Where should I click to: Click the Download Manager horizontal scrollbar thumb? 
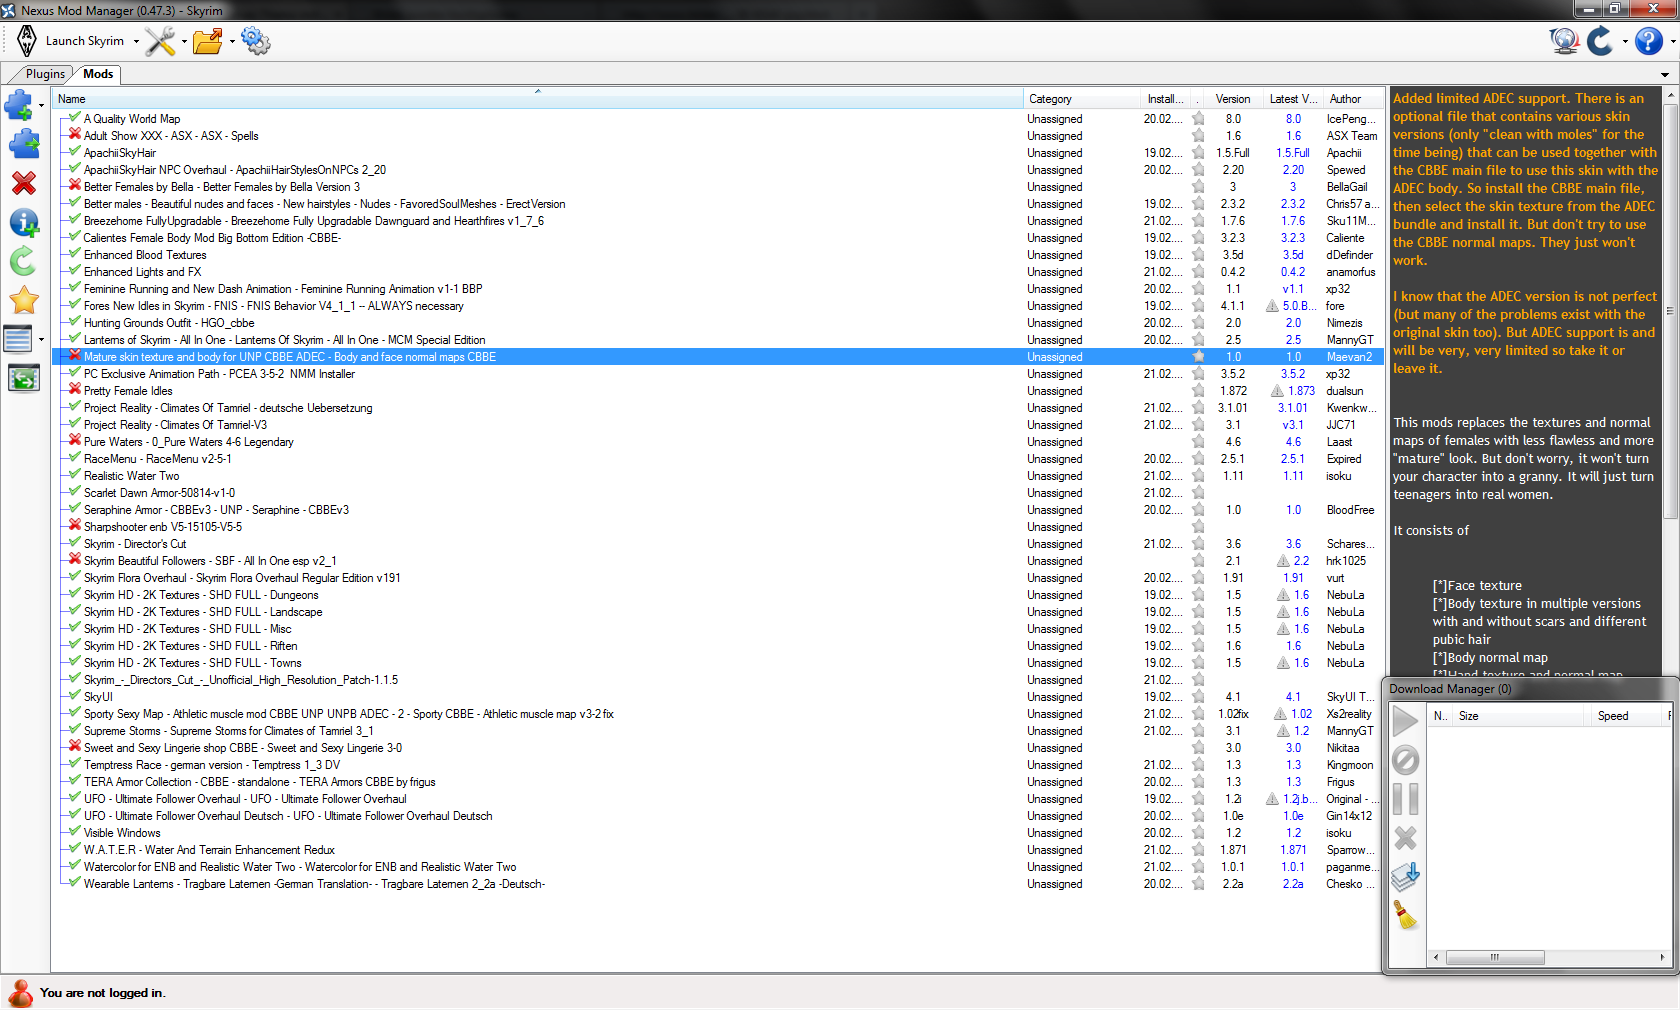[x=1494, y=957]
